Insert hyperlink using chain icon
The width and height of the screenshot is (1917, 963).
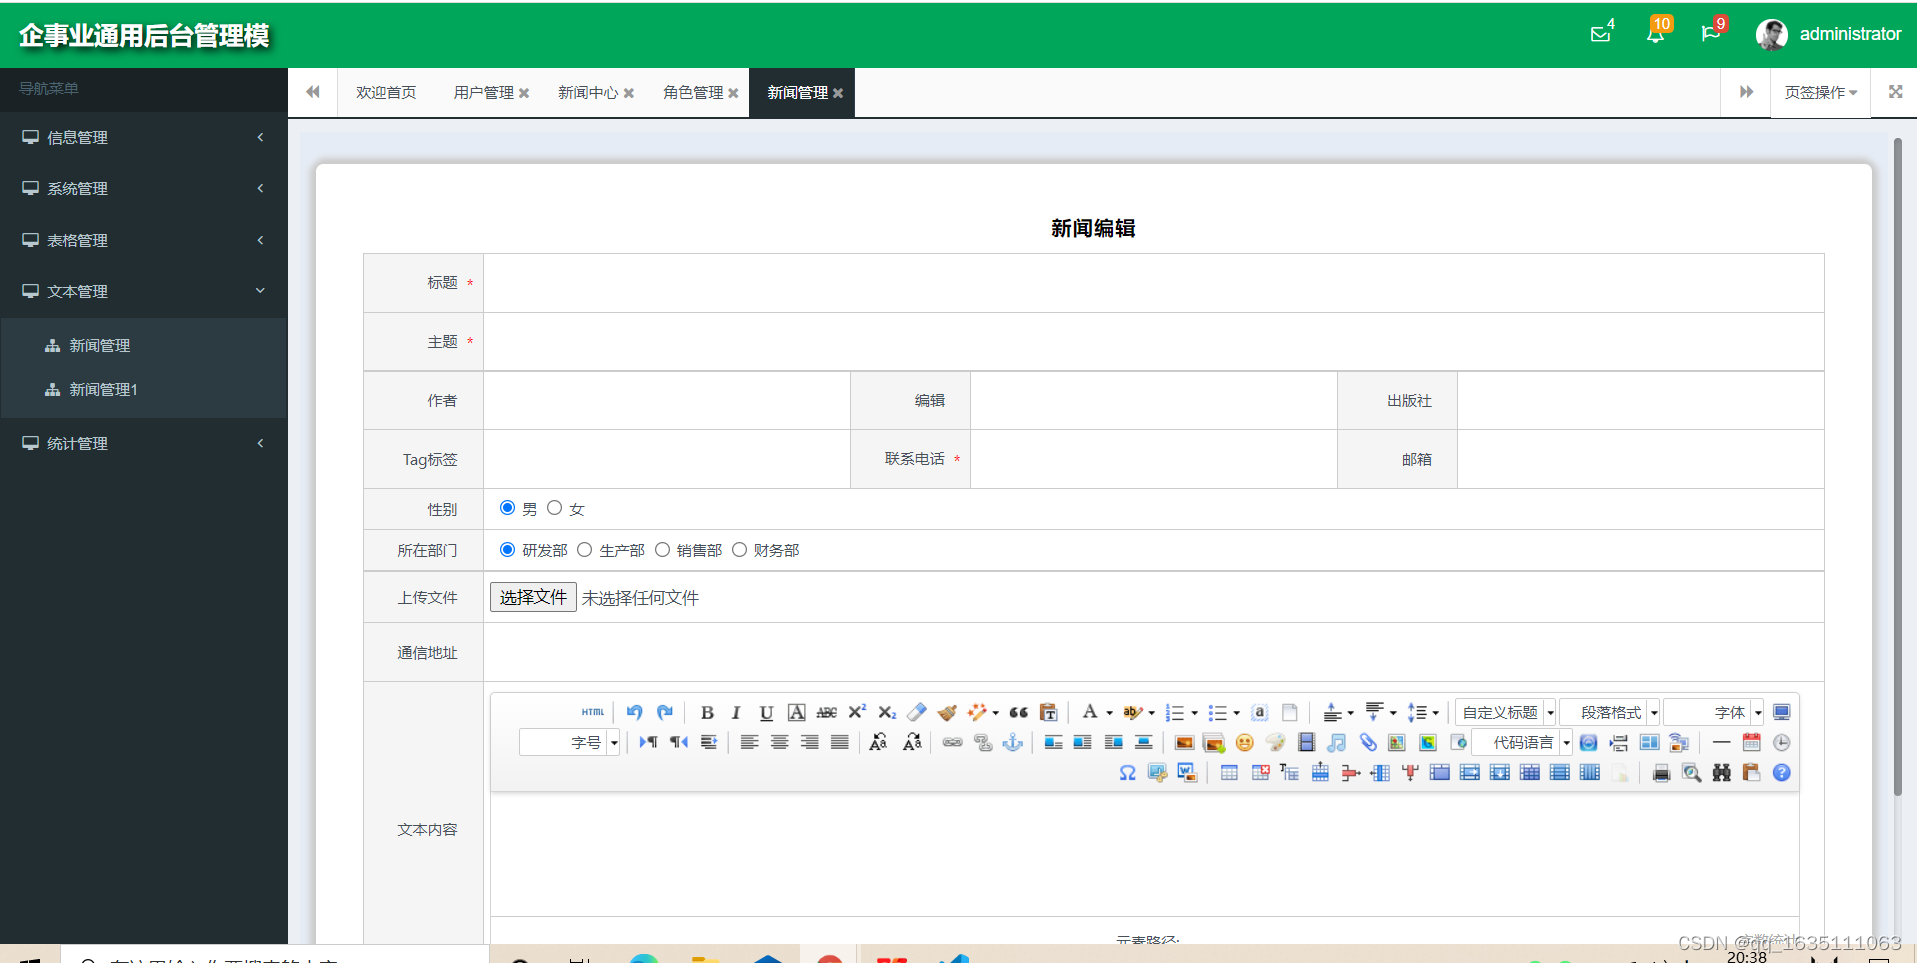[x=953, y=742]
